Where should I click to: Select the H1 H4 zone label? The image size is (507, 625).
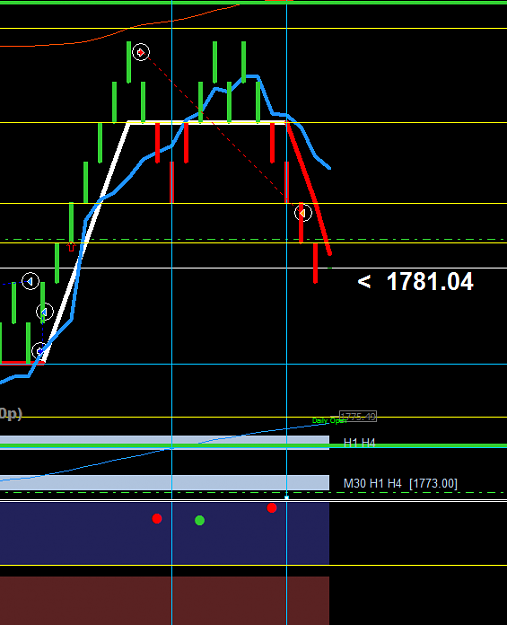pos(359,442)
